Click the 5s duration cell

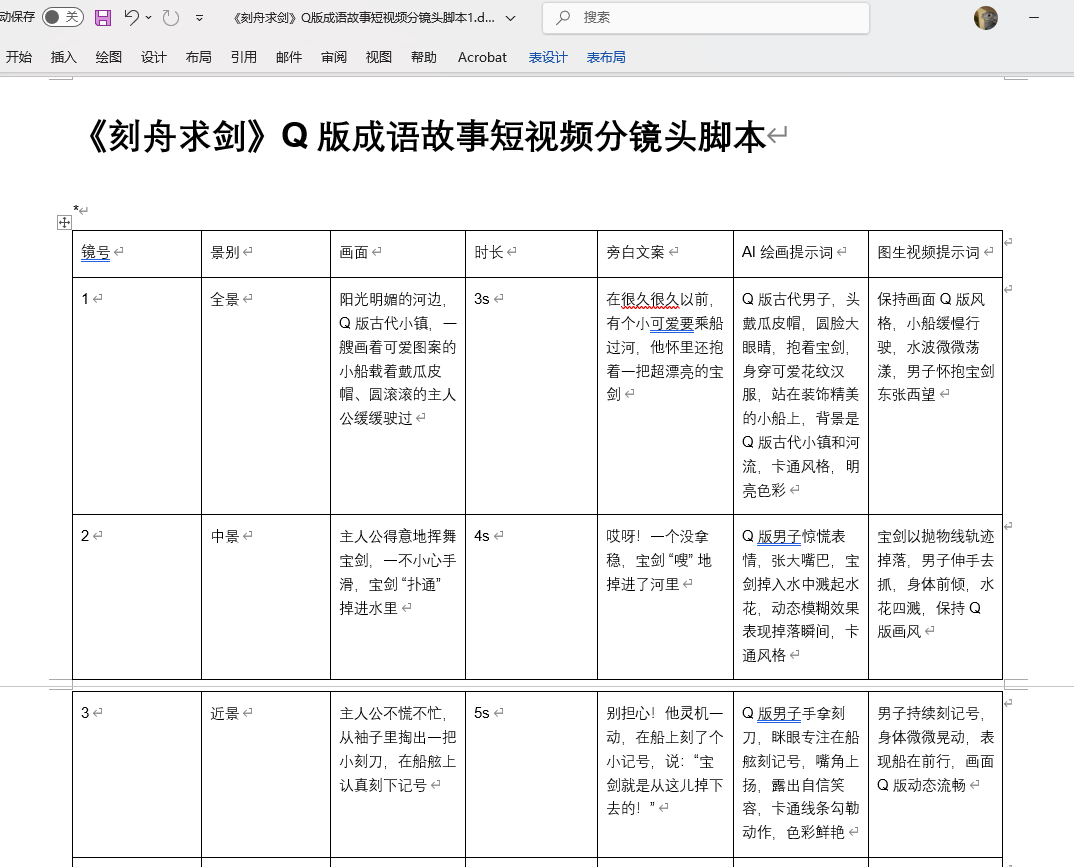point(532,774)
